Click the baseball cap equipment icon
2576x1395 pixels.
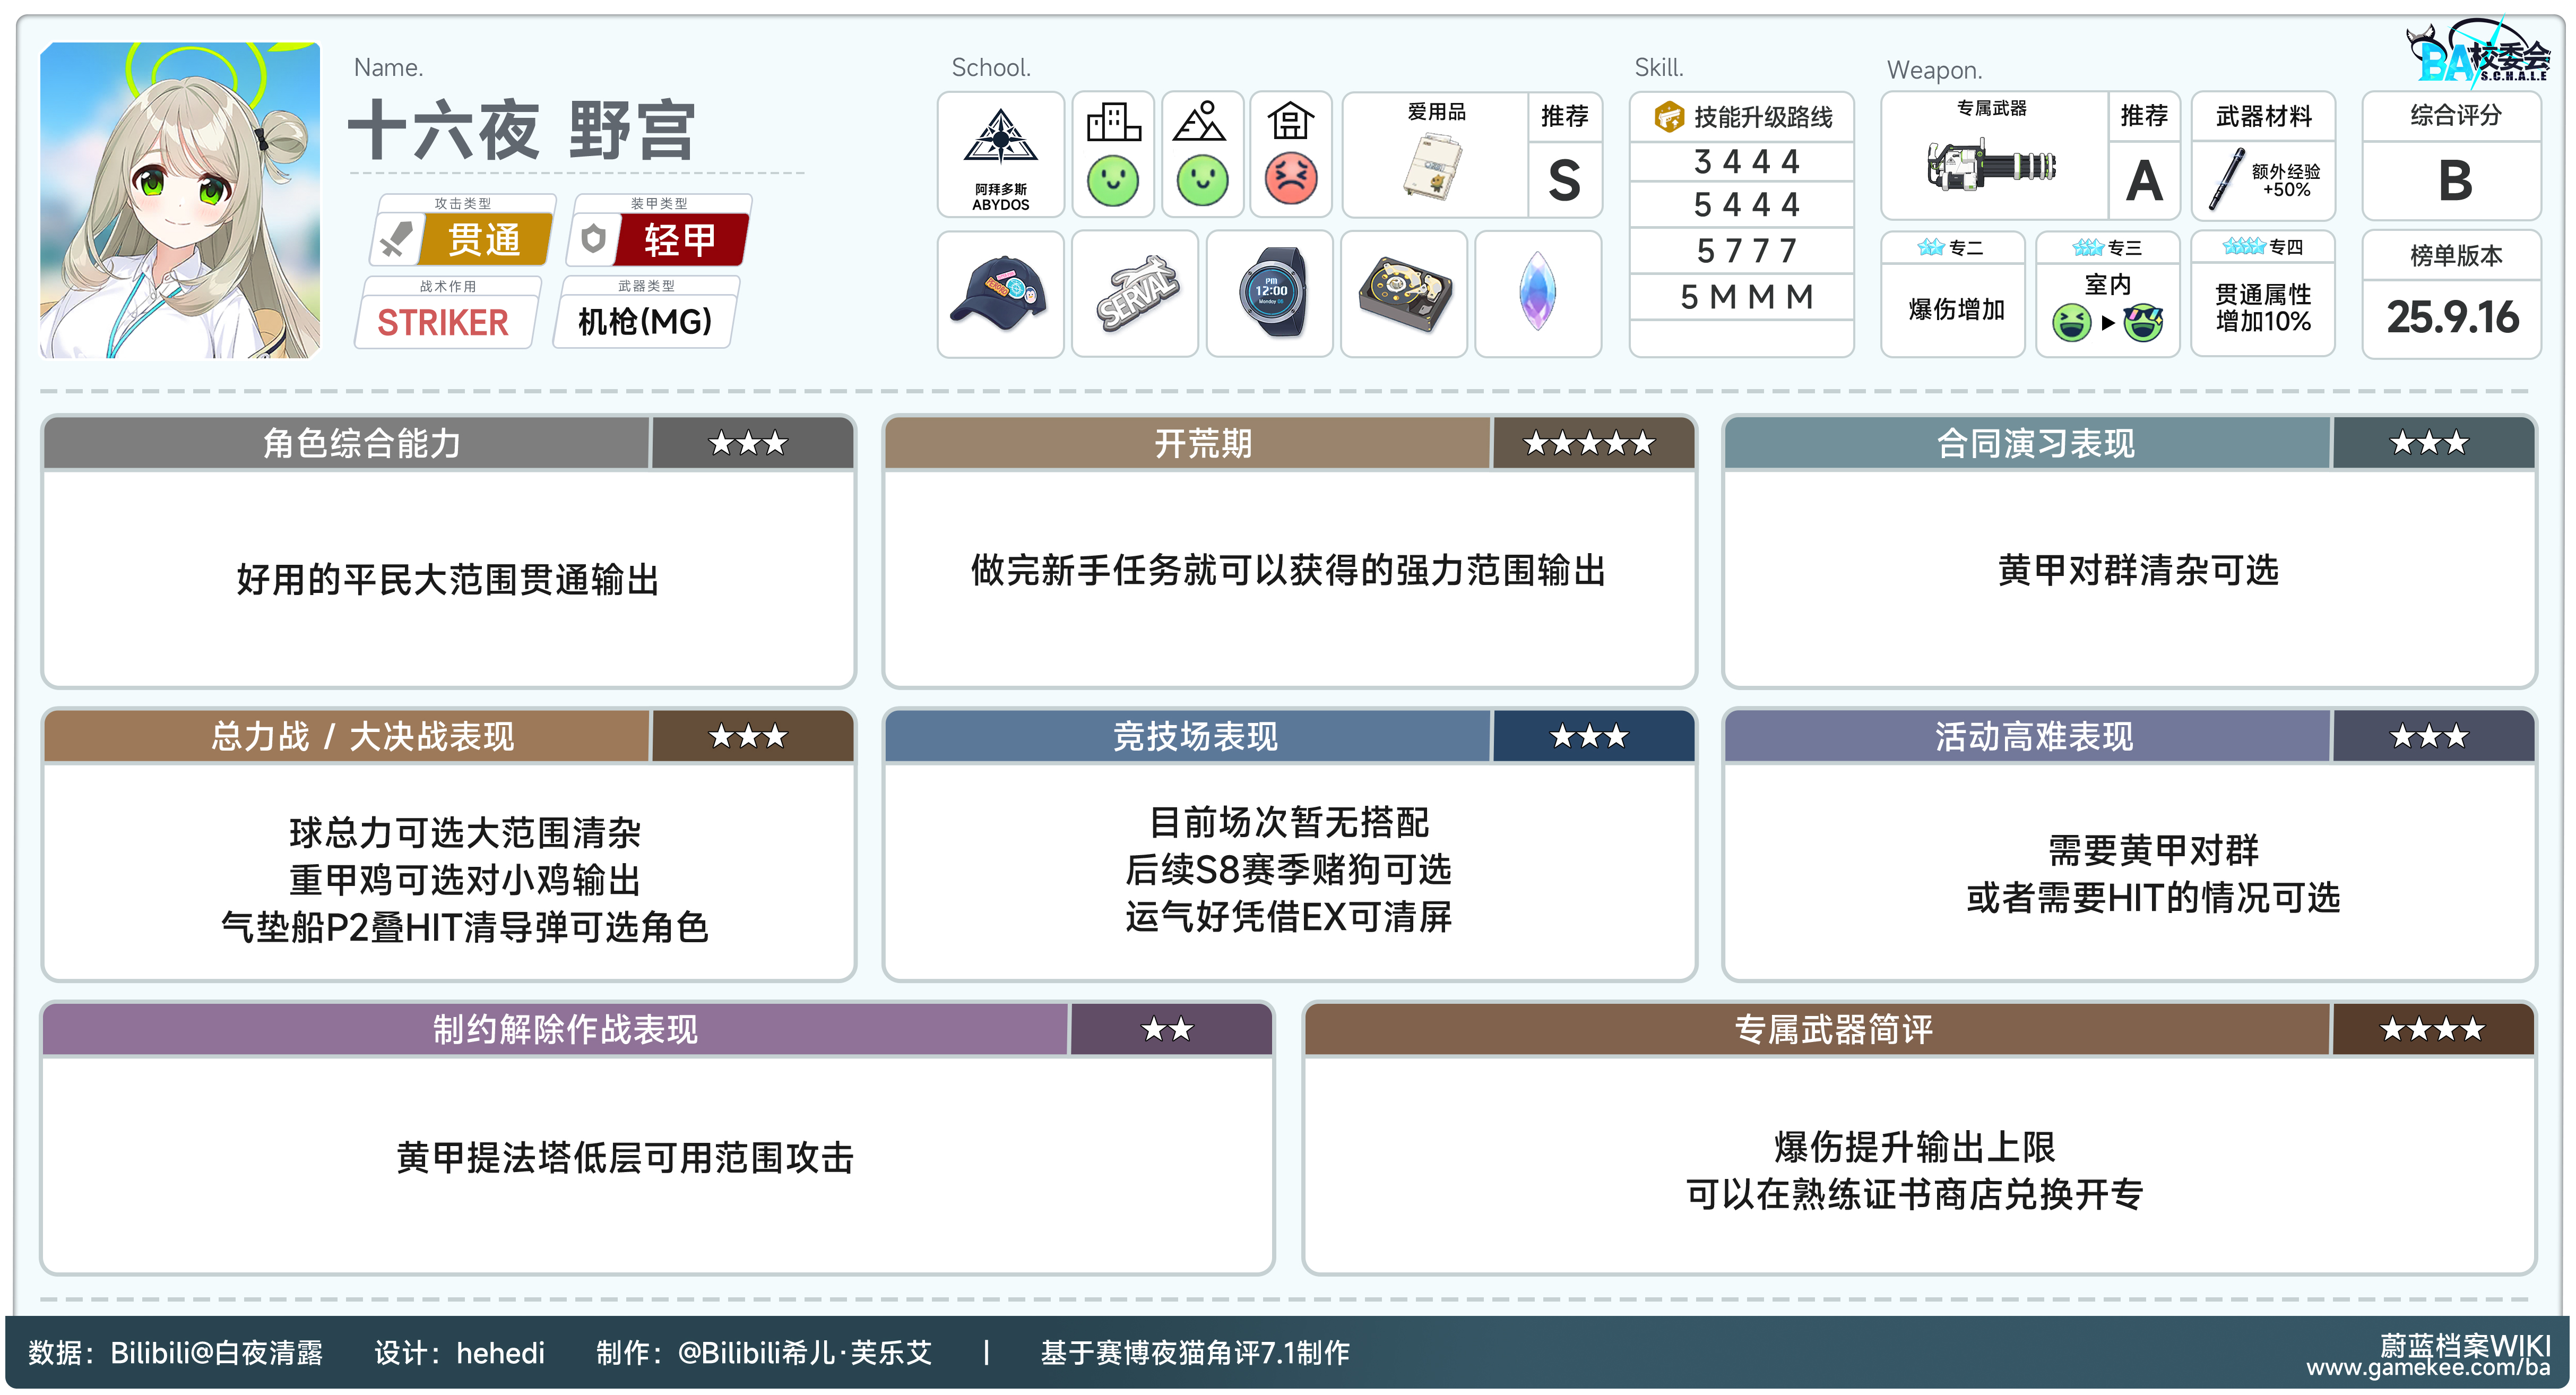1000,294
